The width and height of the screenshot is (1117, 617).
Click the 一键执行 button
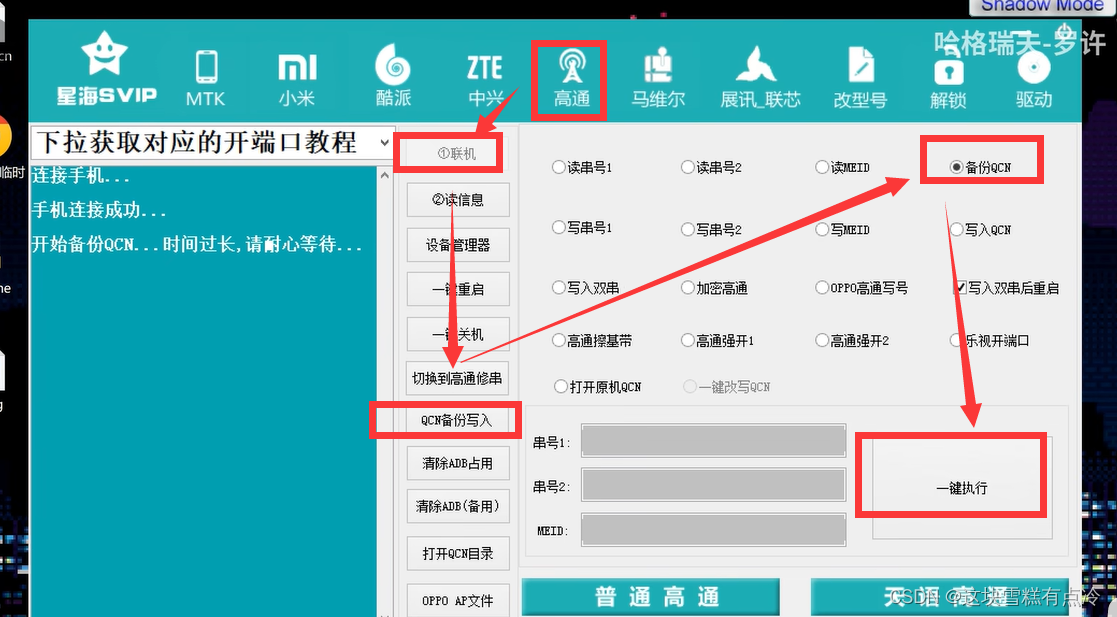click(x=962, y=487)
